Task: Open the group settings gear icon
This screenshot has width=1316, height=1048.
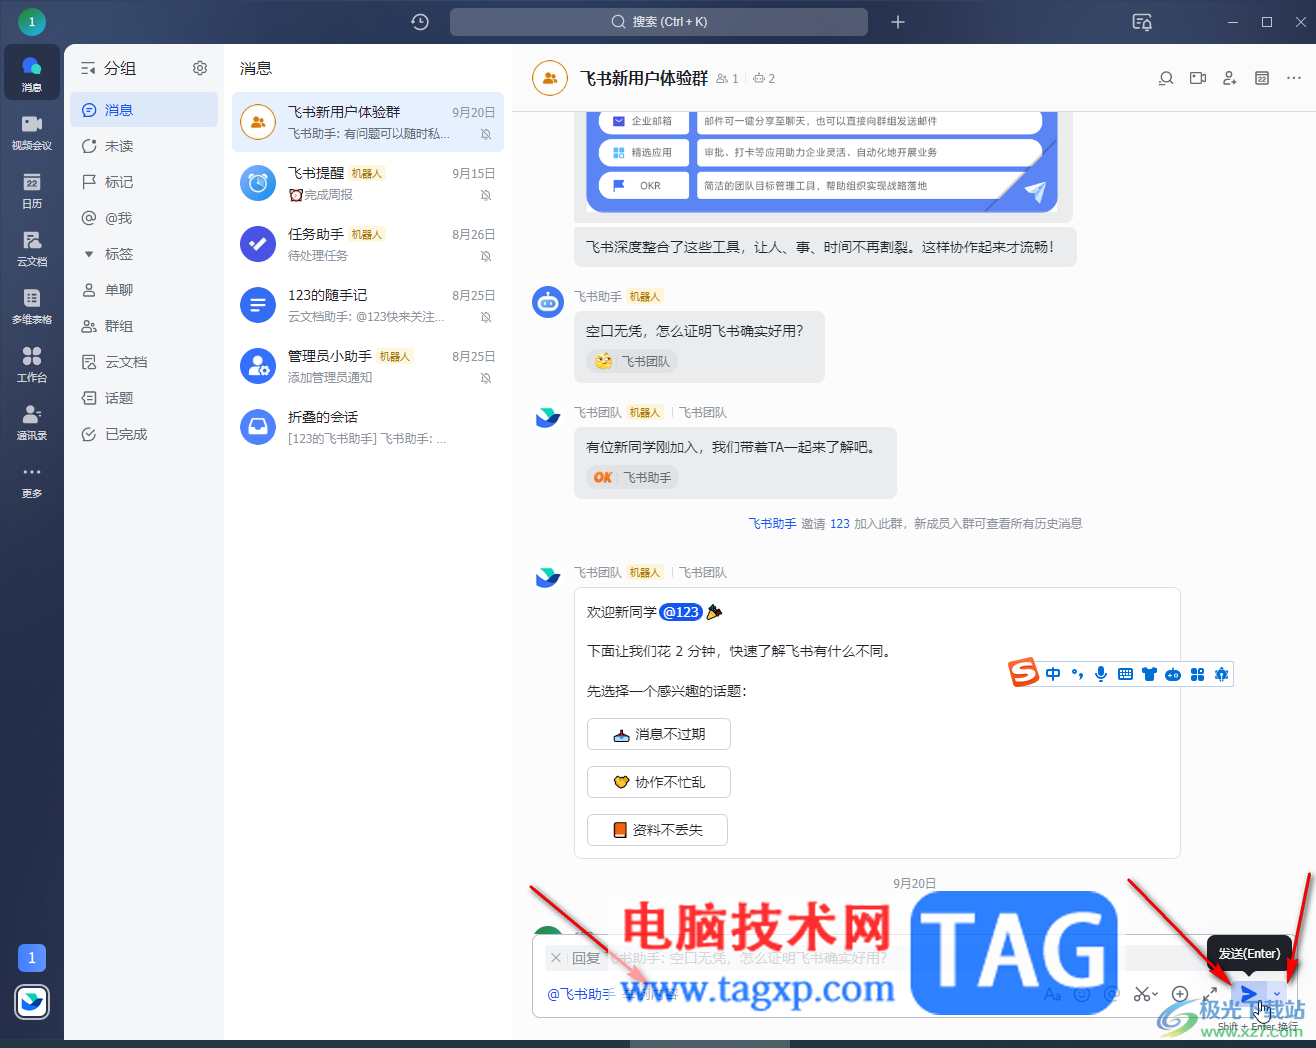Action: coord(200,68)
